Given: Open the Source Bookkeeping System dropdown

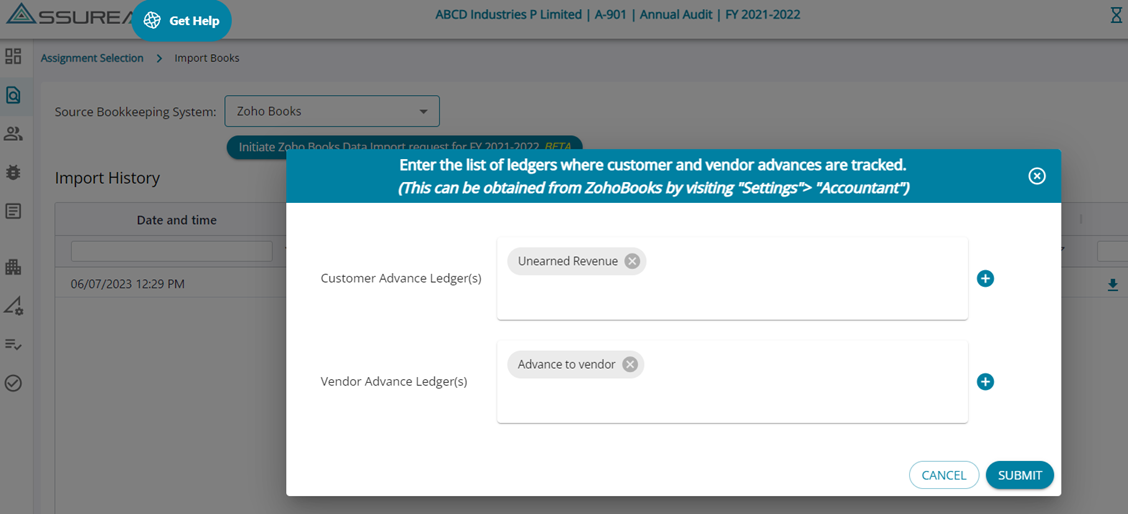Looking at the screenshot, I should tap(332, 111).
